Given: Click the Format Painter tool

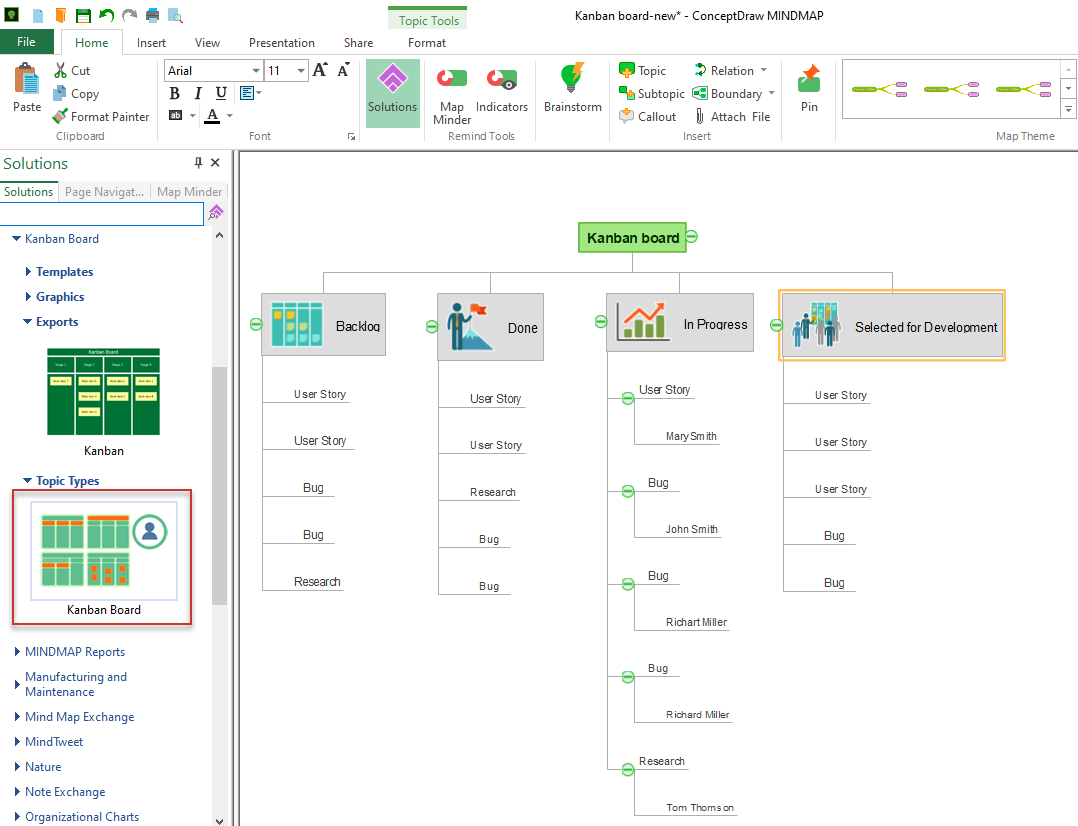Looking at the screenshot, I should (x=100, y=117).
